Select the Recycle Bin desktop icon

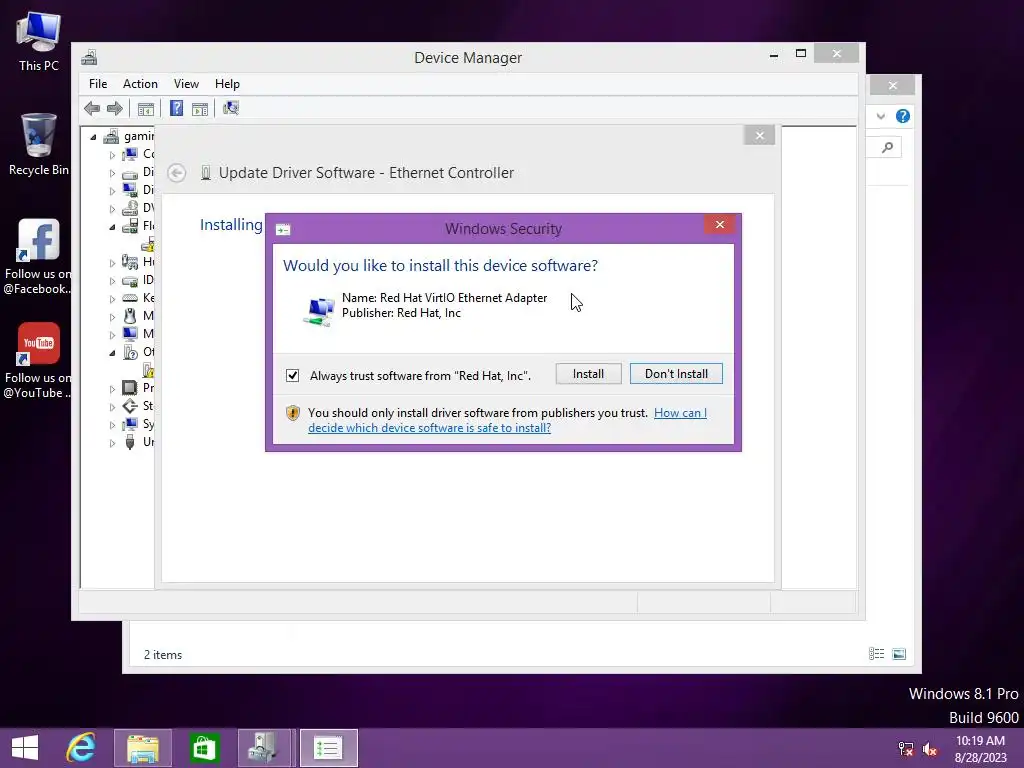pyautogui.click(x=39, y=144)
